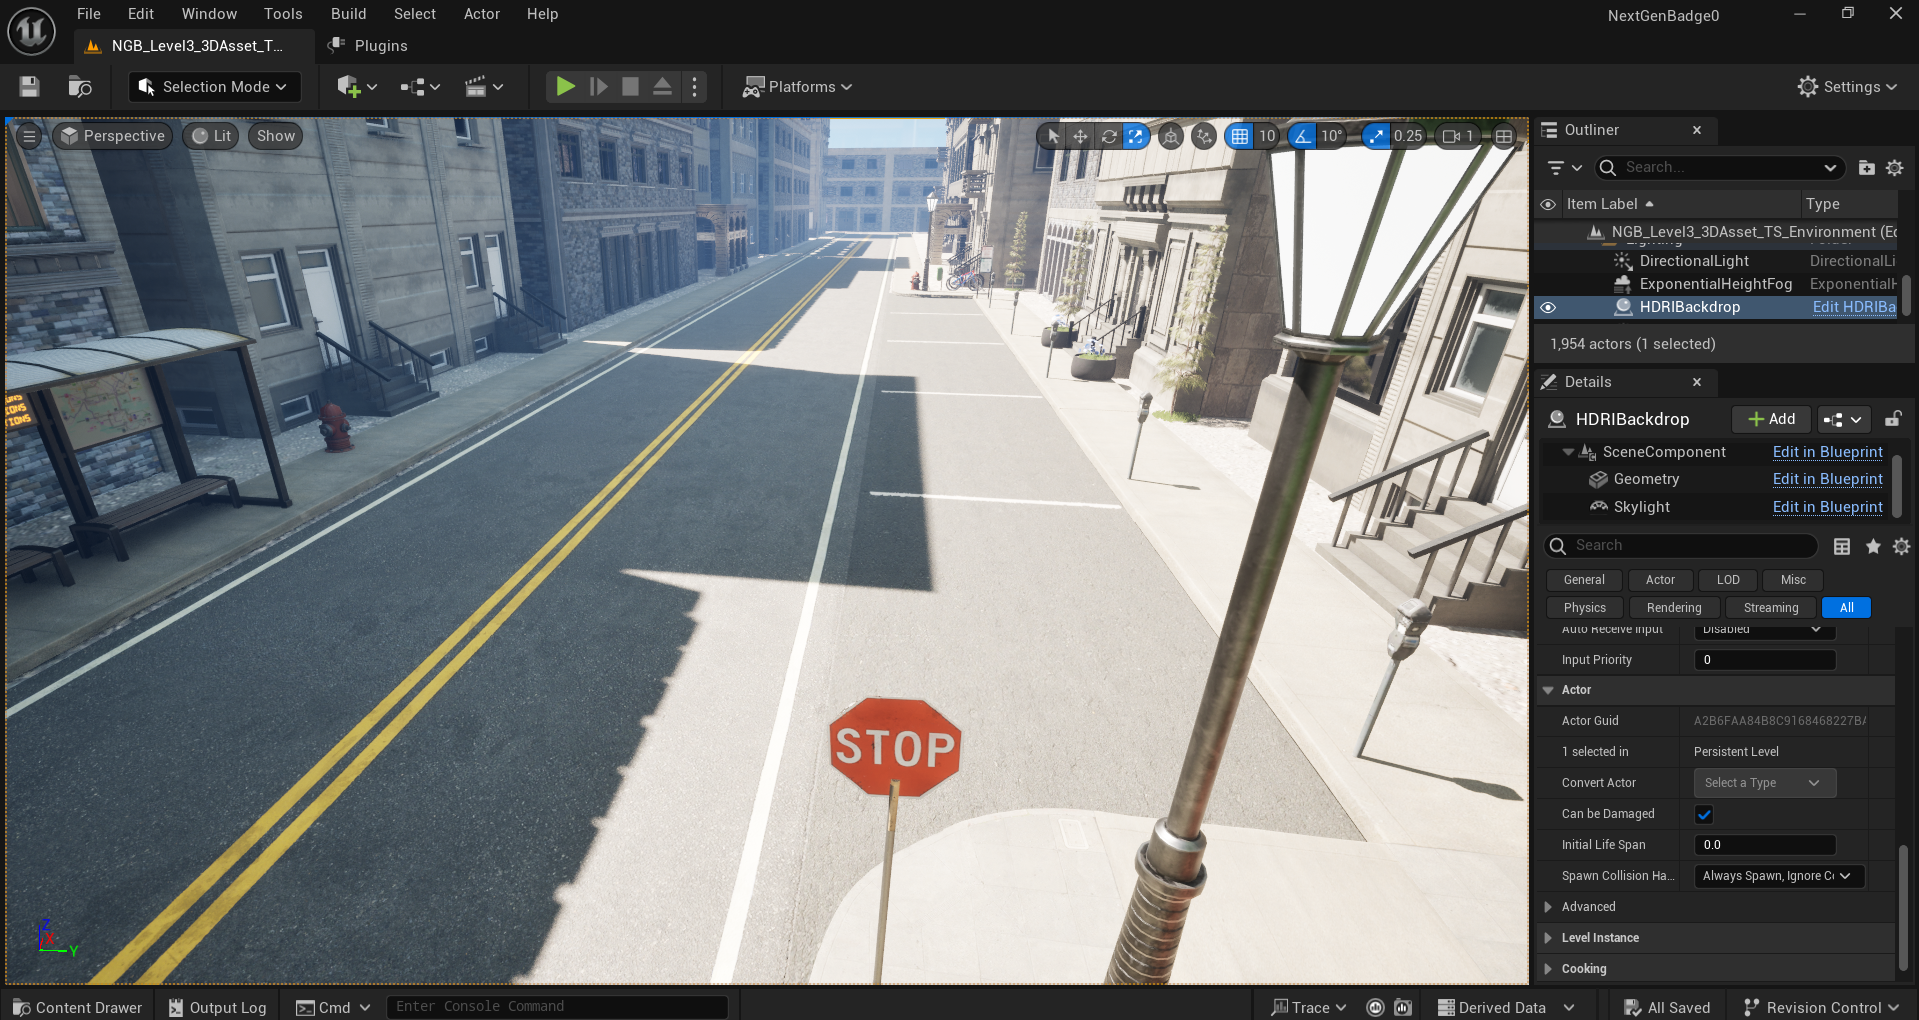The height and width of the screenshot is (1020, 1919).
Task: Click Edit in Blueprint next to Skylight
Action: tap(1827, 507)
